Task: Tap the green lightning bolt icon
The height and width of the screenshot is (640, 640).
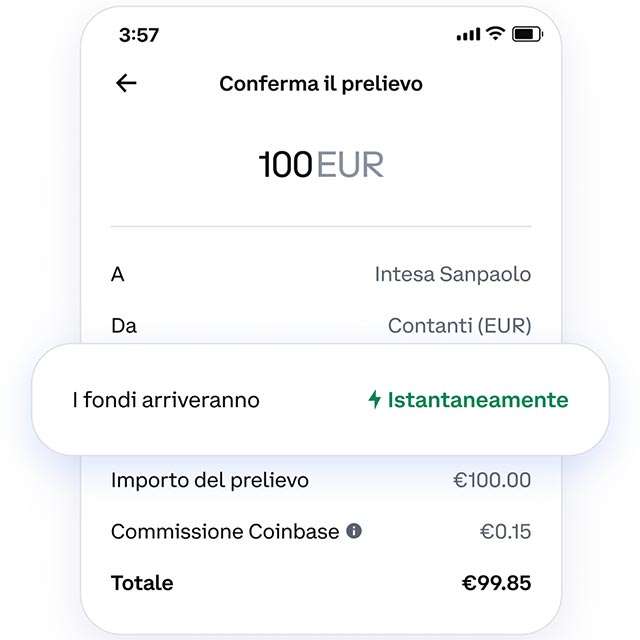Action: pos(375,400)
